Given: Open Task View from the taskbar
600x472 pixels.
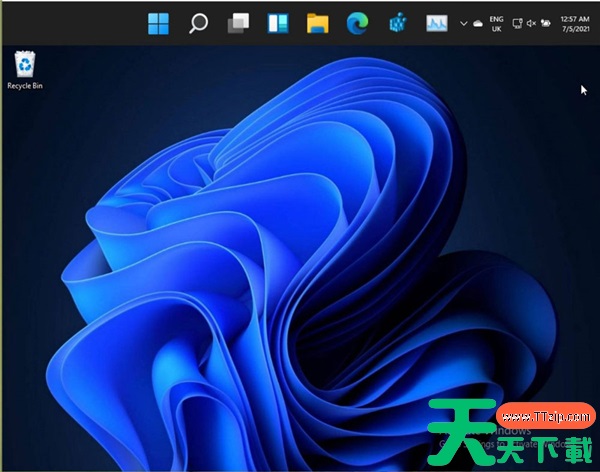Looking at the screenshot, I should pyautogui.click(x=238, y=22).
